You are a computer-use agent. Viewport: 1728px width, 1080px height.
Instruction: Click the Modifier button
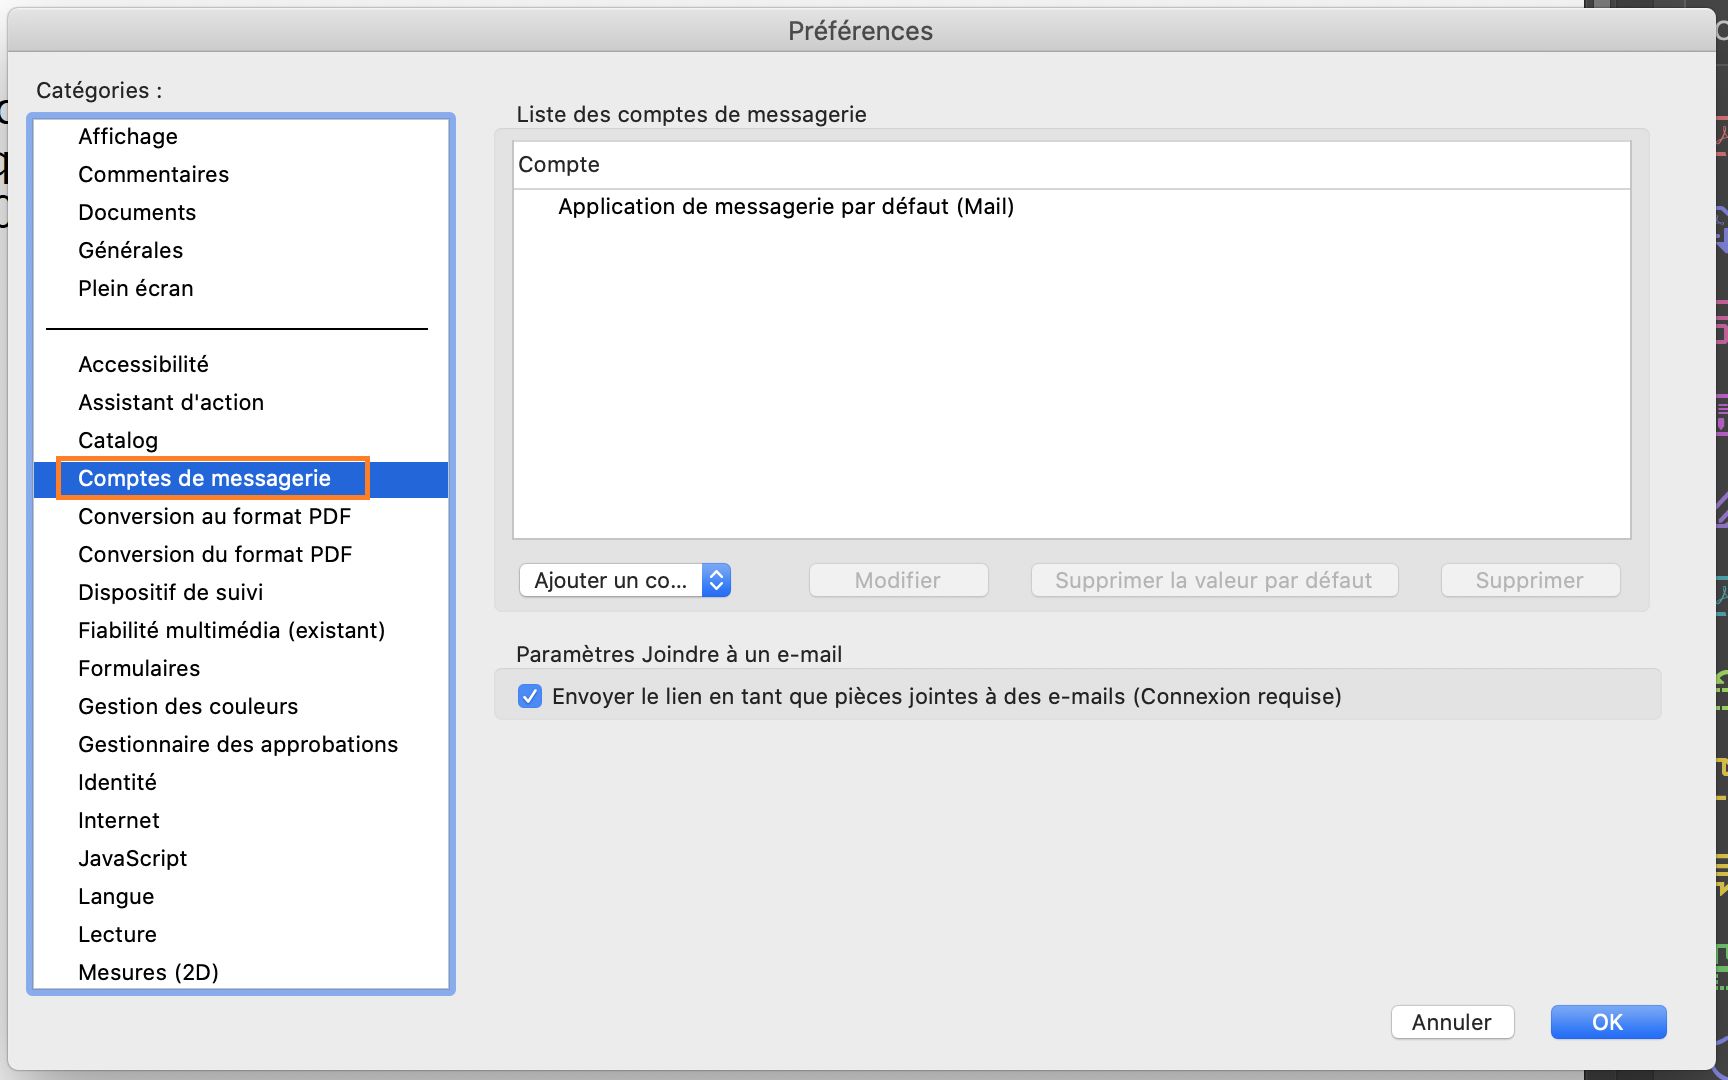(898, 580)
